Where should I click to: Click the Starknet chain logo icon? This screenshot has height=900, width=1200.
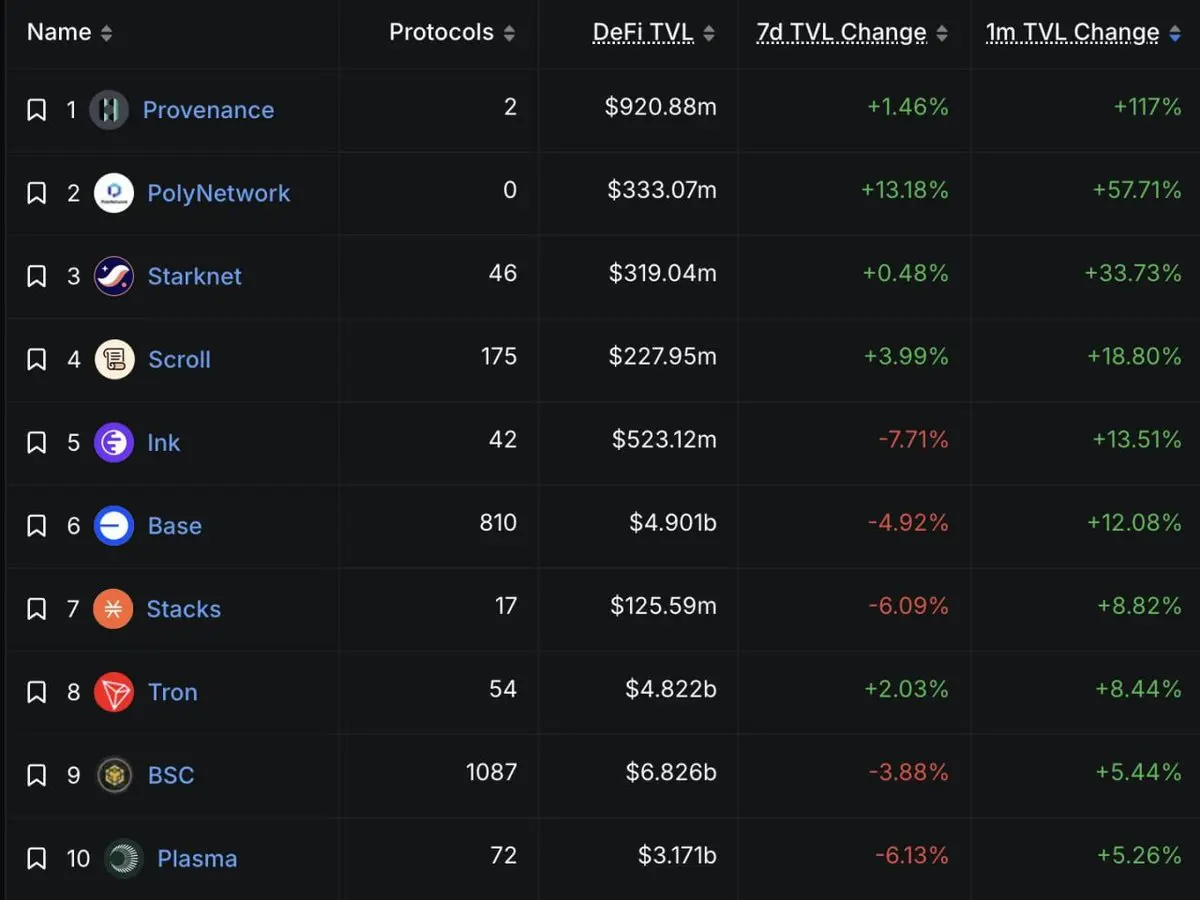click(114, 276)
